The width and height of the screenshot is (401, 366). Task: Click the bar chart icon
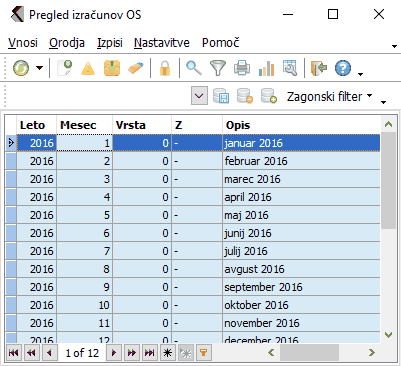[266, 68]
